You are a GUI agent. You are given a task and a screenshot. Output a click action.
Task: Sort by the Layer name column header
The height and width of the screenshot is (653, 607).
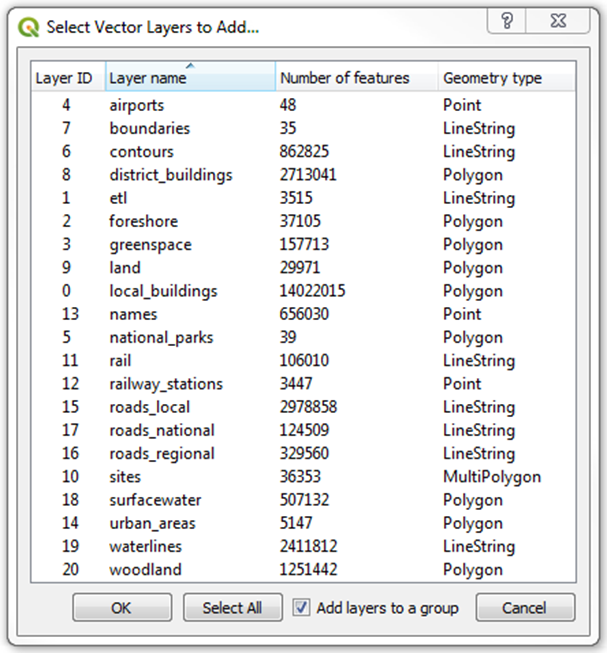190,76
